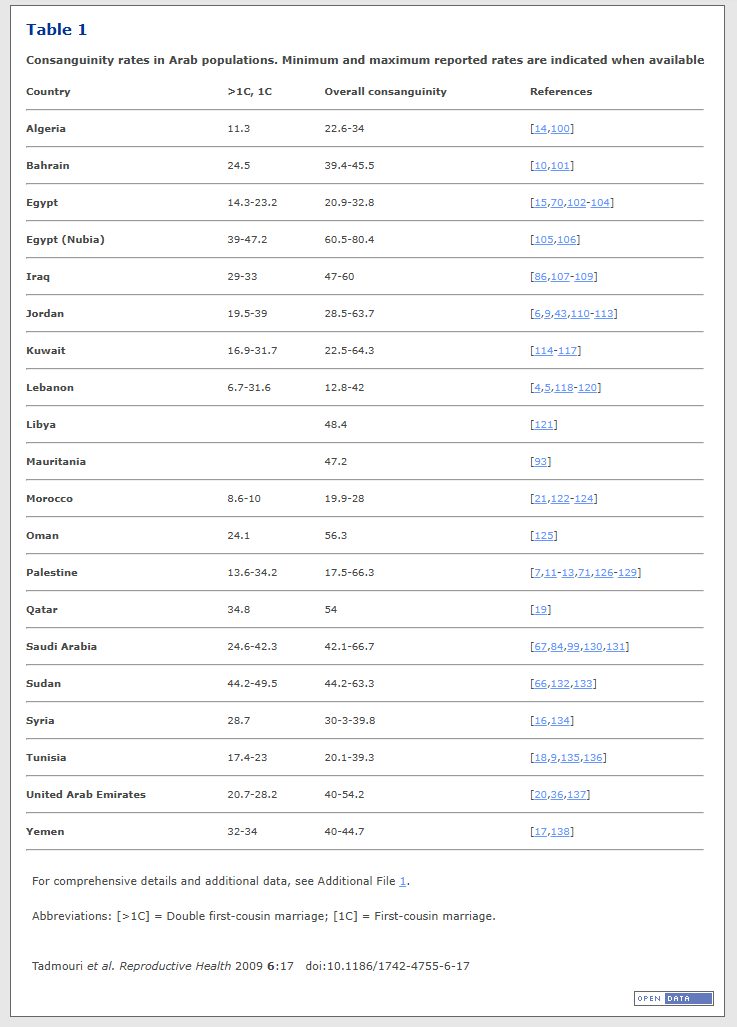Screen dimensions: 737x1027
Task: Click reference 101 in Bahrain row
Action: click(560, 166)
